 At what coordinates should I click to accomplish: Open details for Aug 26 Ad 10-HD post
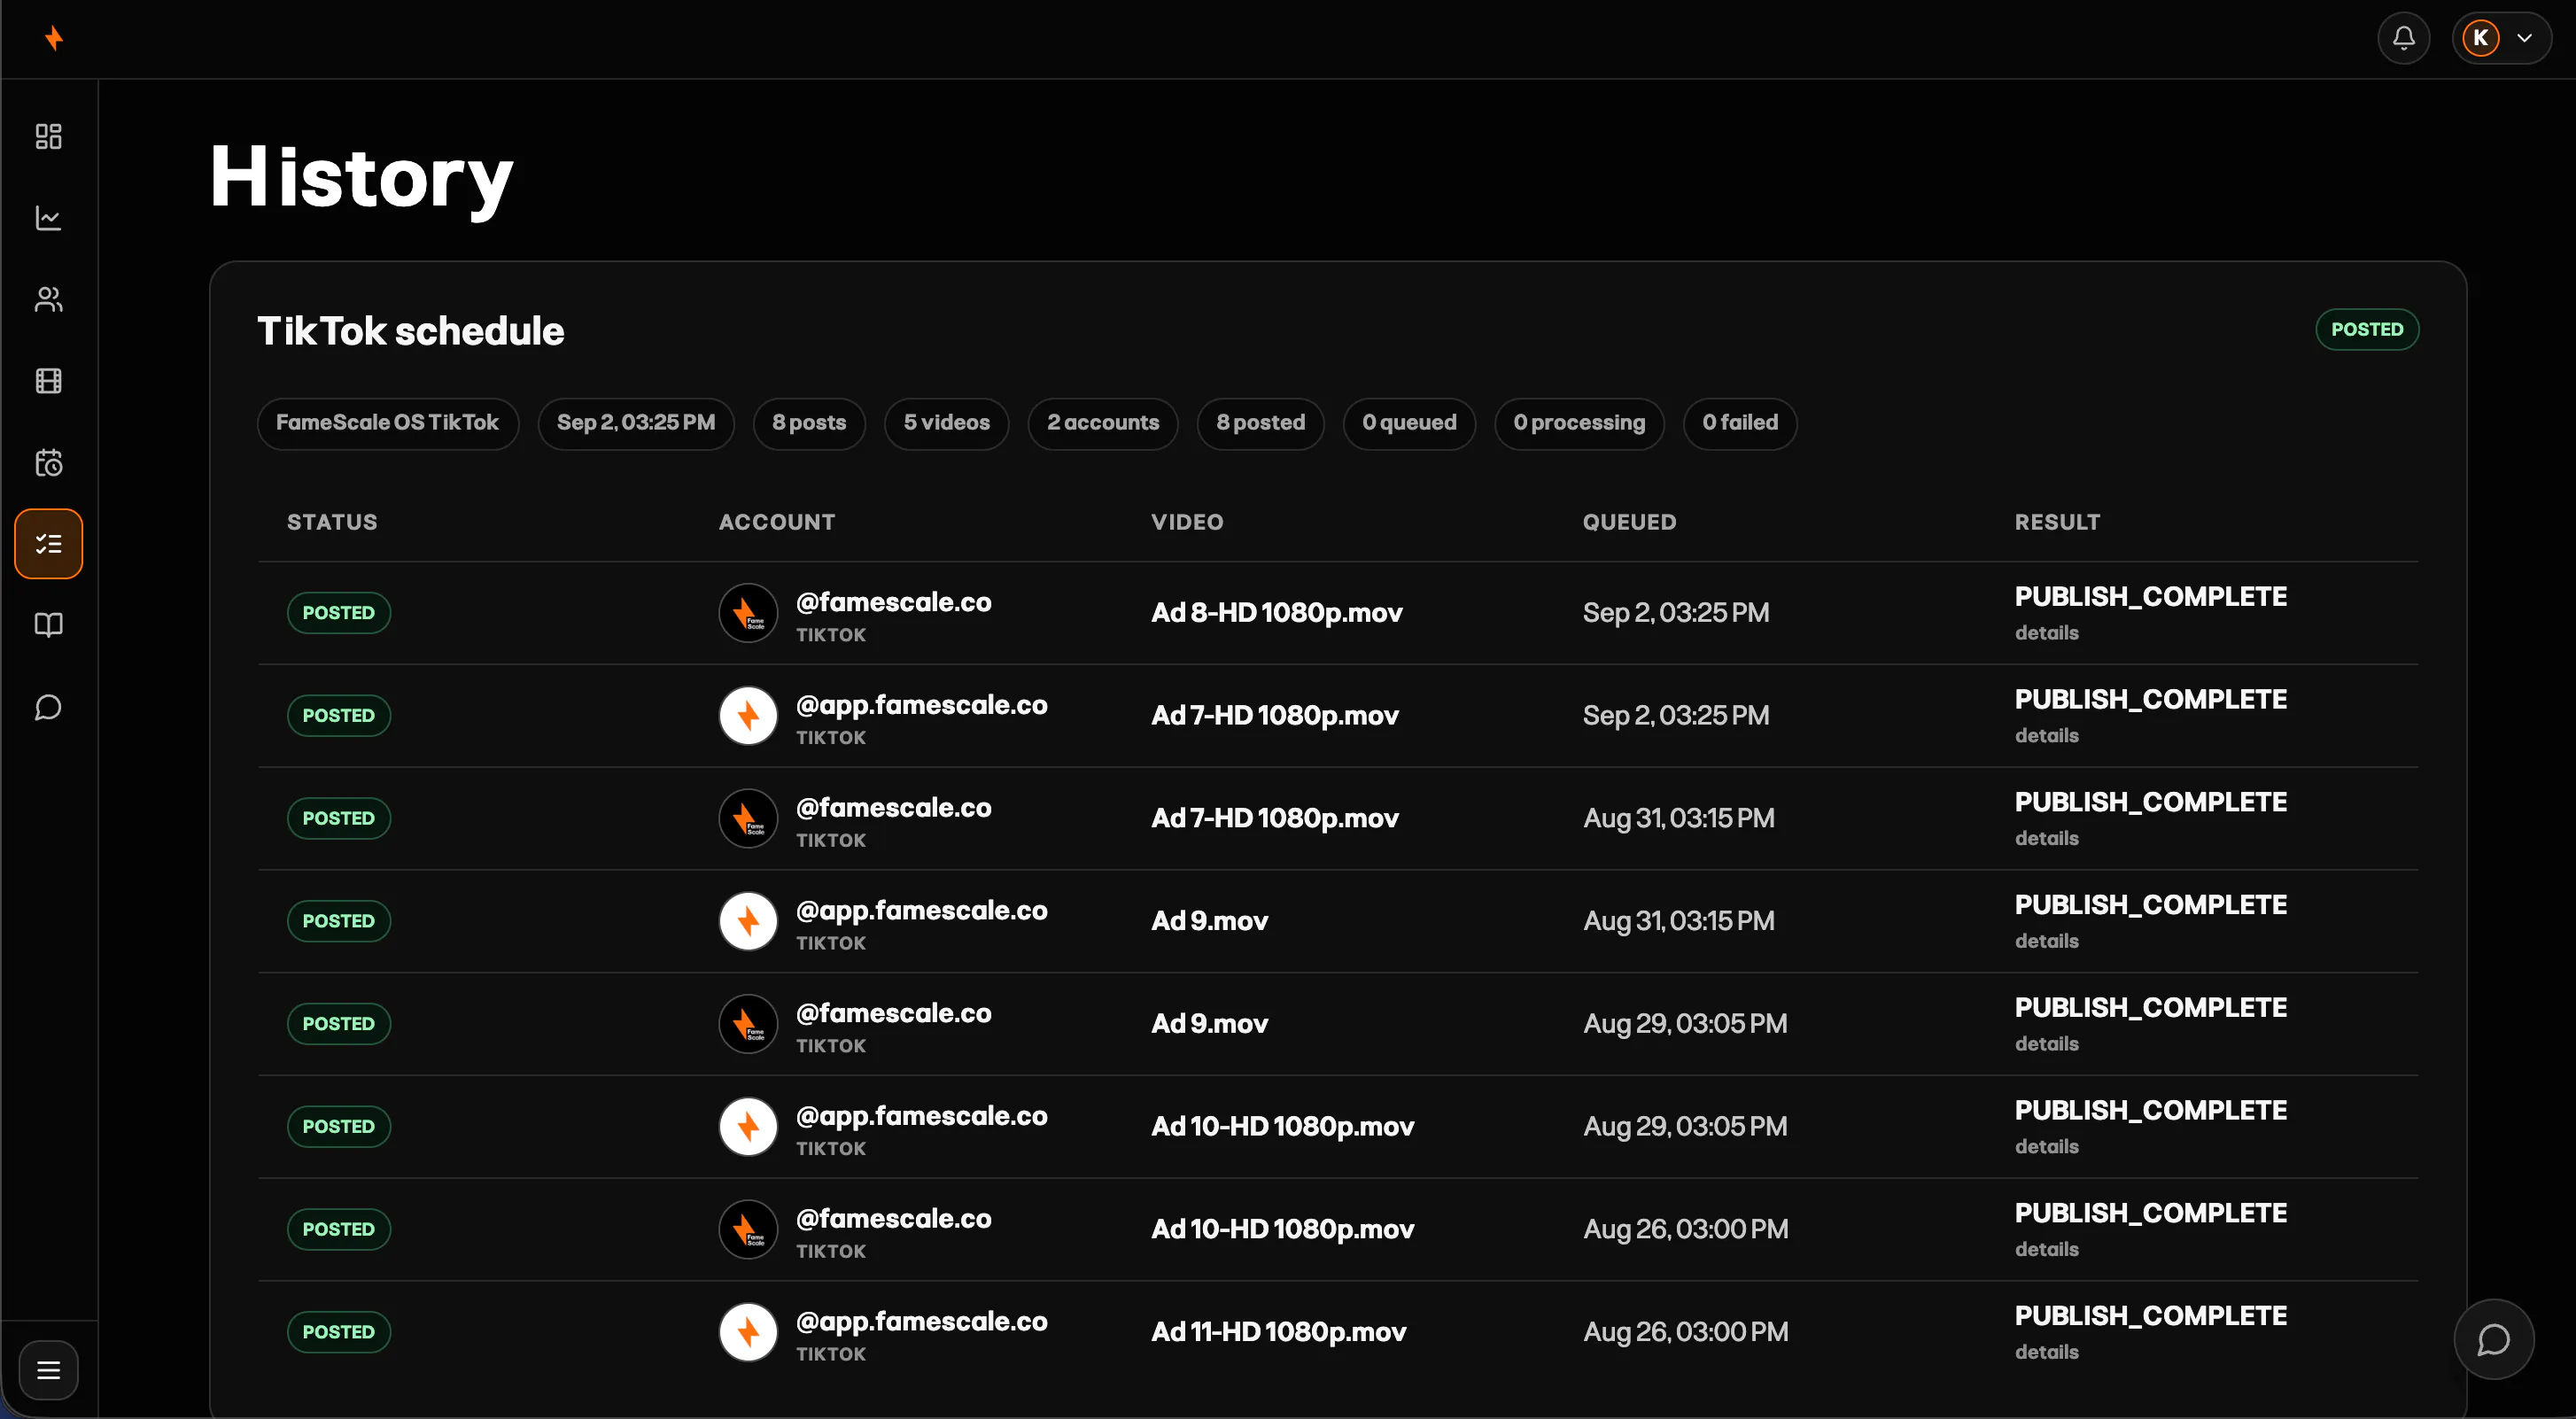click(x=2047, y=1250)
